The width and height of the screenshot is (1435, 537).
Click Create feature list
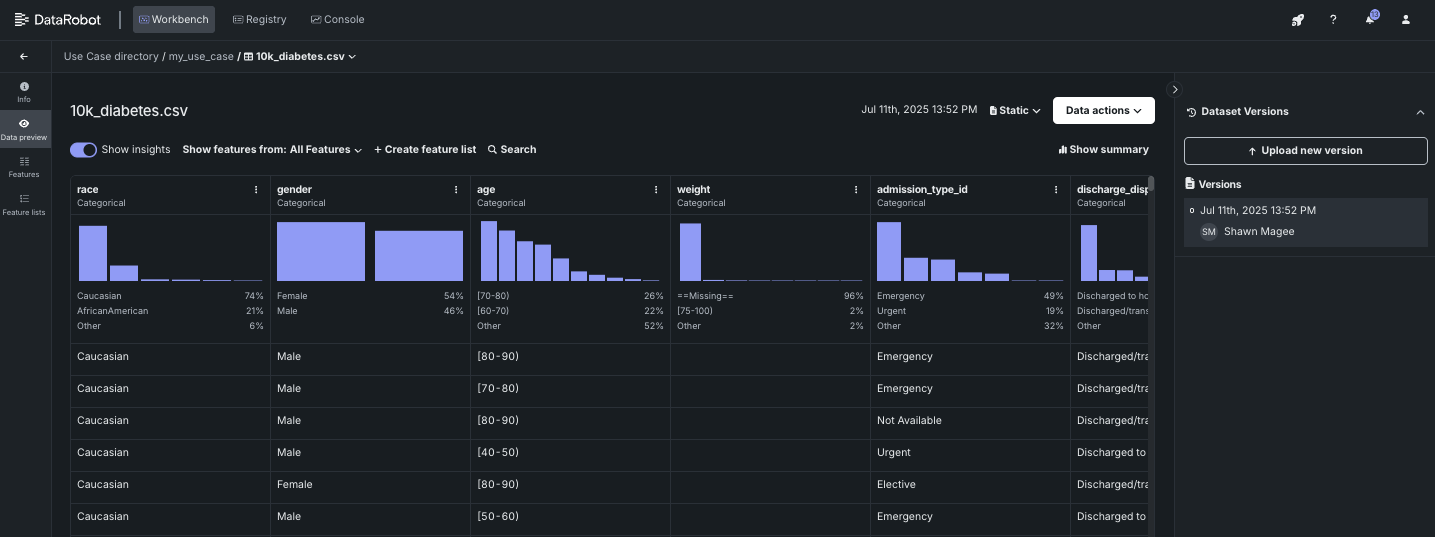425,150
